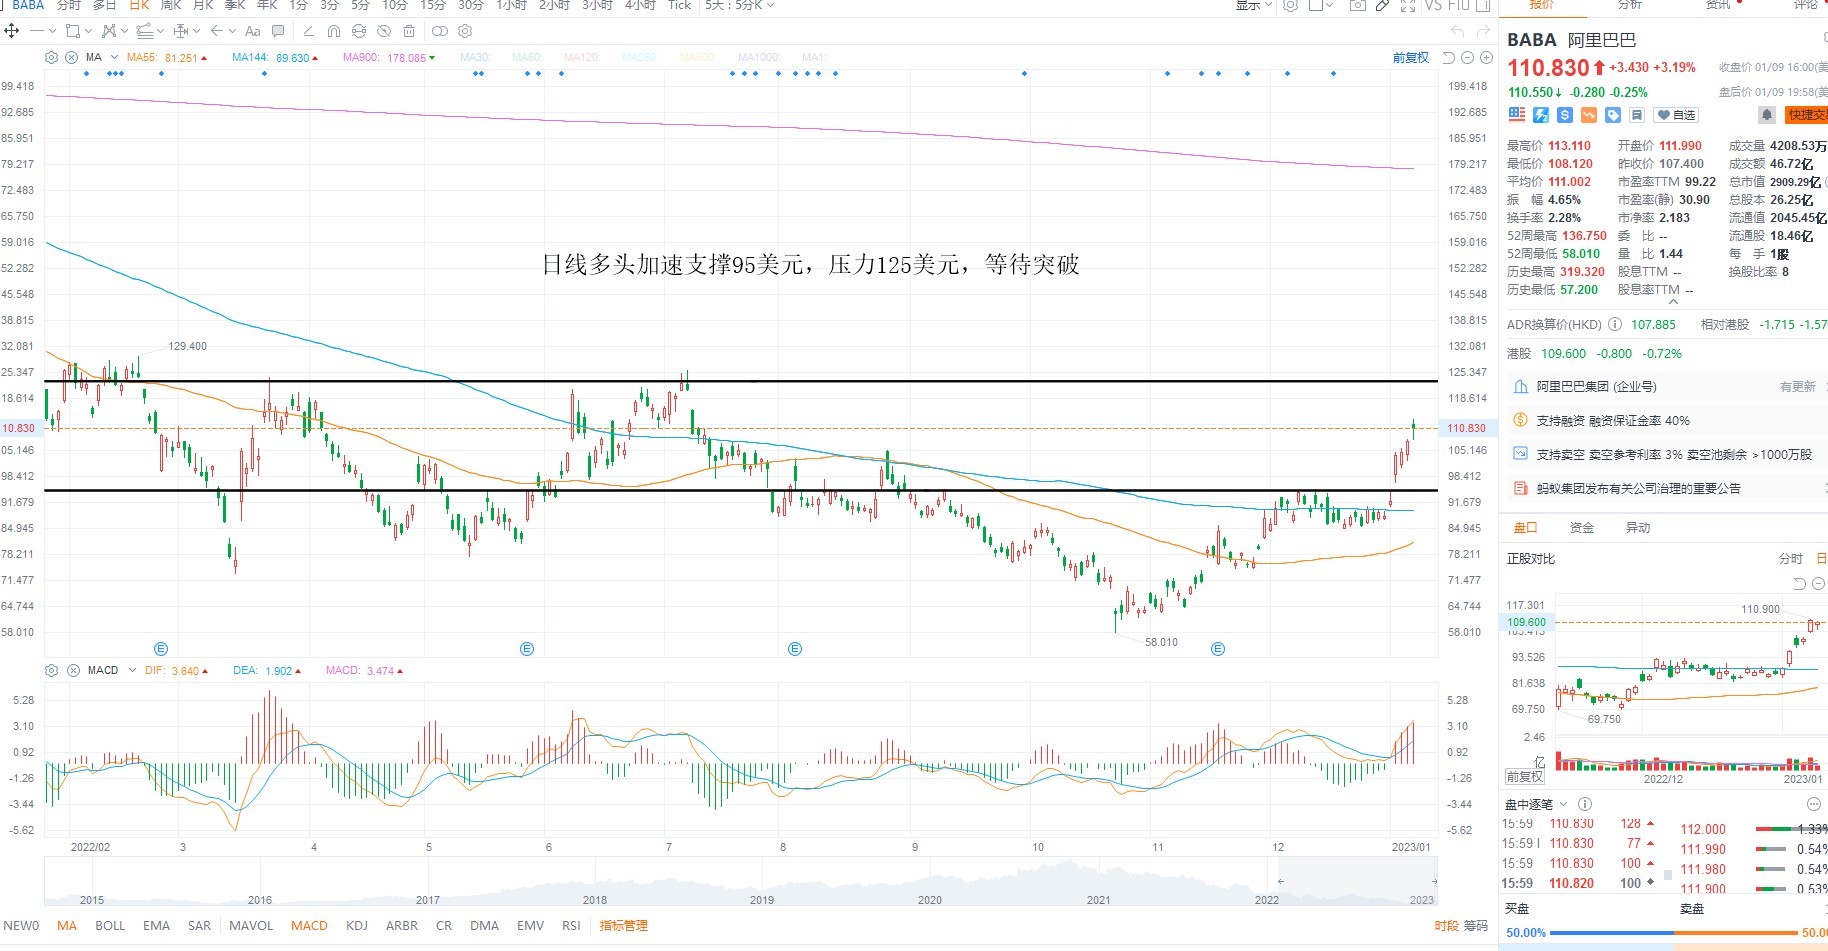The width and height of the screenshot is (1828, 951).
Task: Open 阿里巴巴集团 (企业号) link
Action: pyautogui.click(x=1596, y=387)
